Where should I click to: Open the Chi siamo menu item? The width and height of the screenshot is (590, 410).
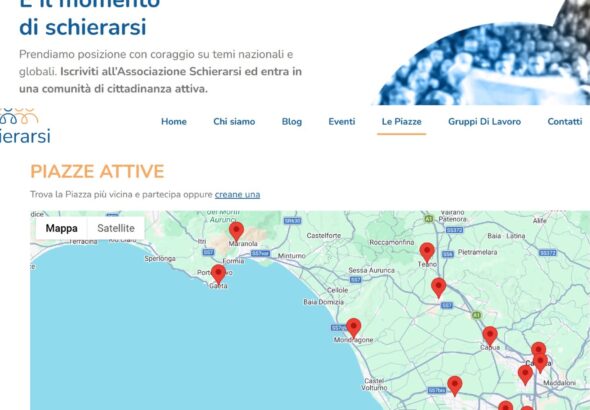[234, 122]
